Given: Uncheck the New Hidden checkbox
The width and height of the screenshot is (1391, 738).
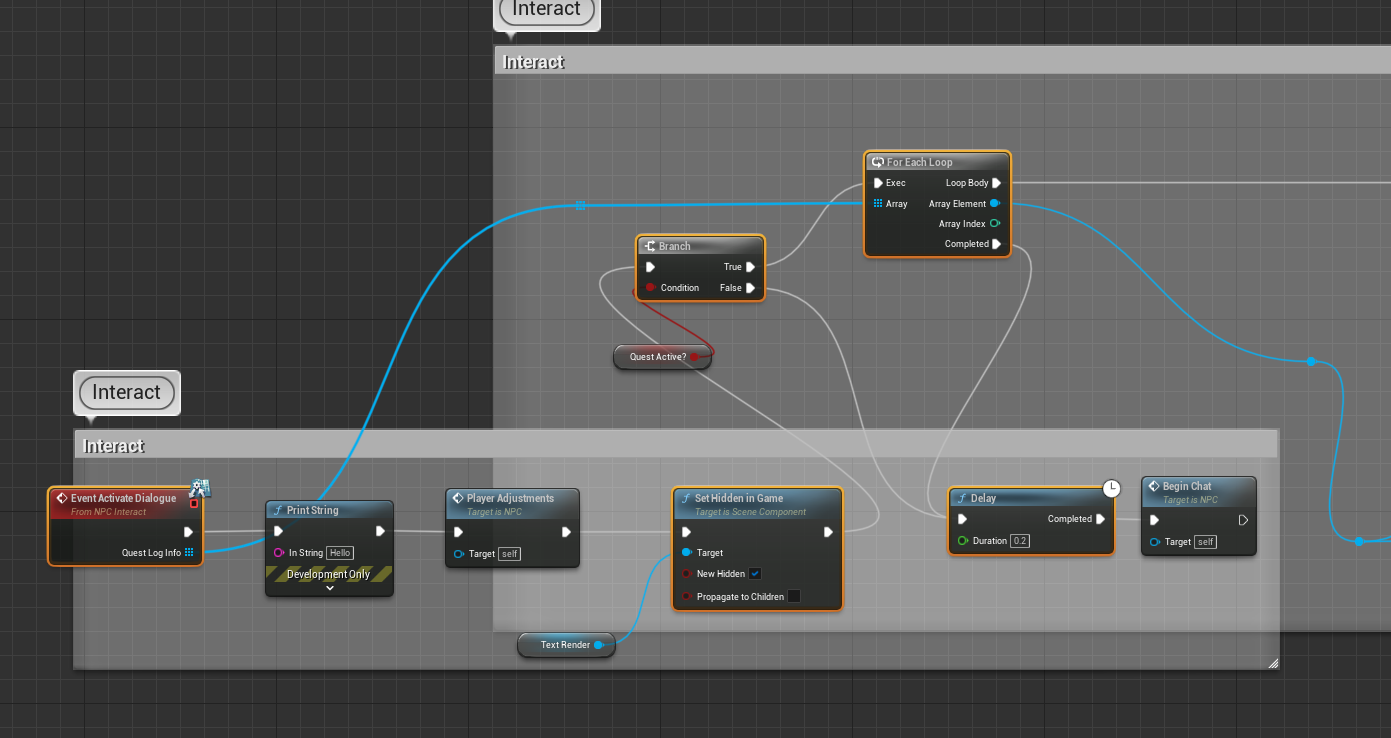Looking at the screenshot, I should click(755, 574).
